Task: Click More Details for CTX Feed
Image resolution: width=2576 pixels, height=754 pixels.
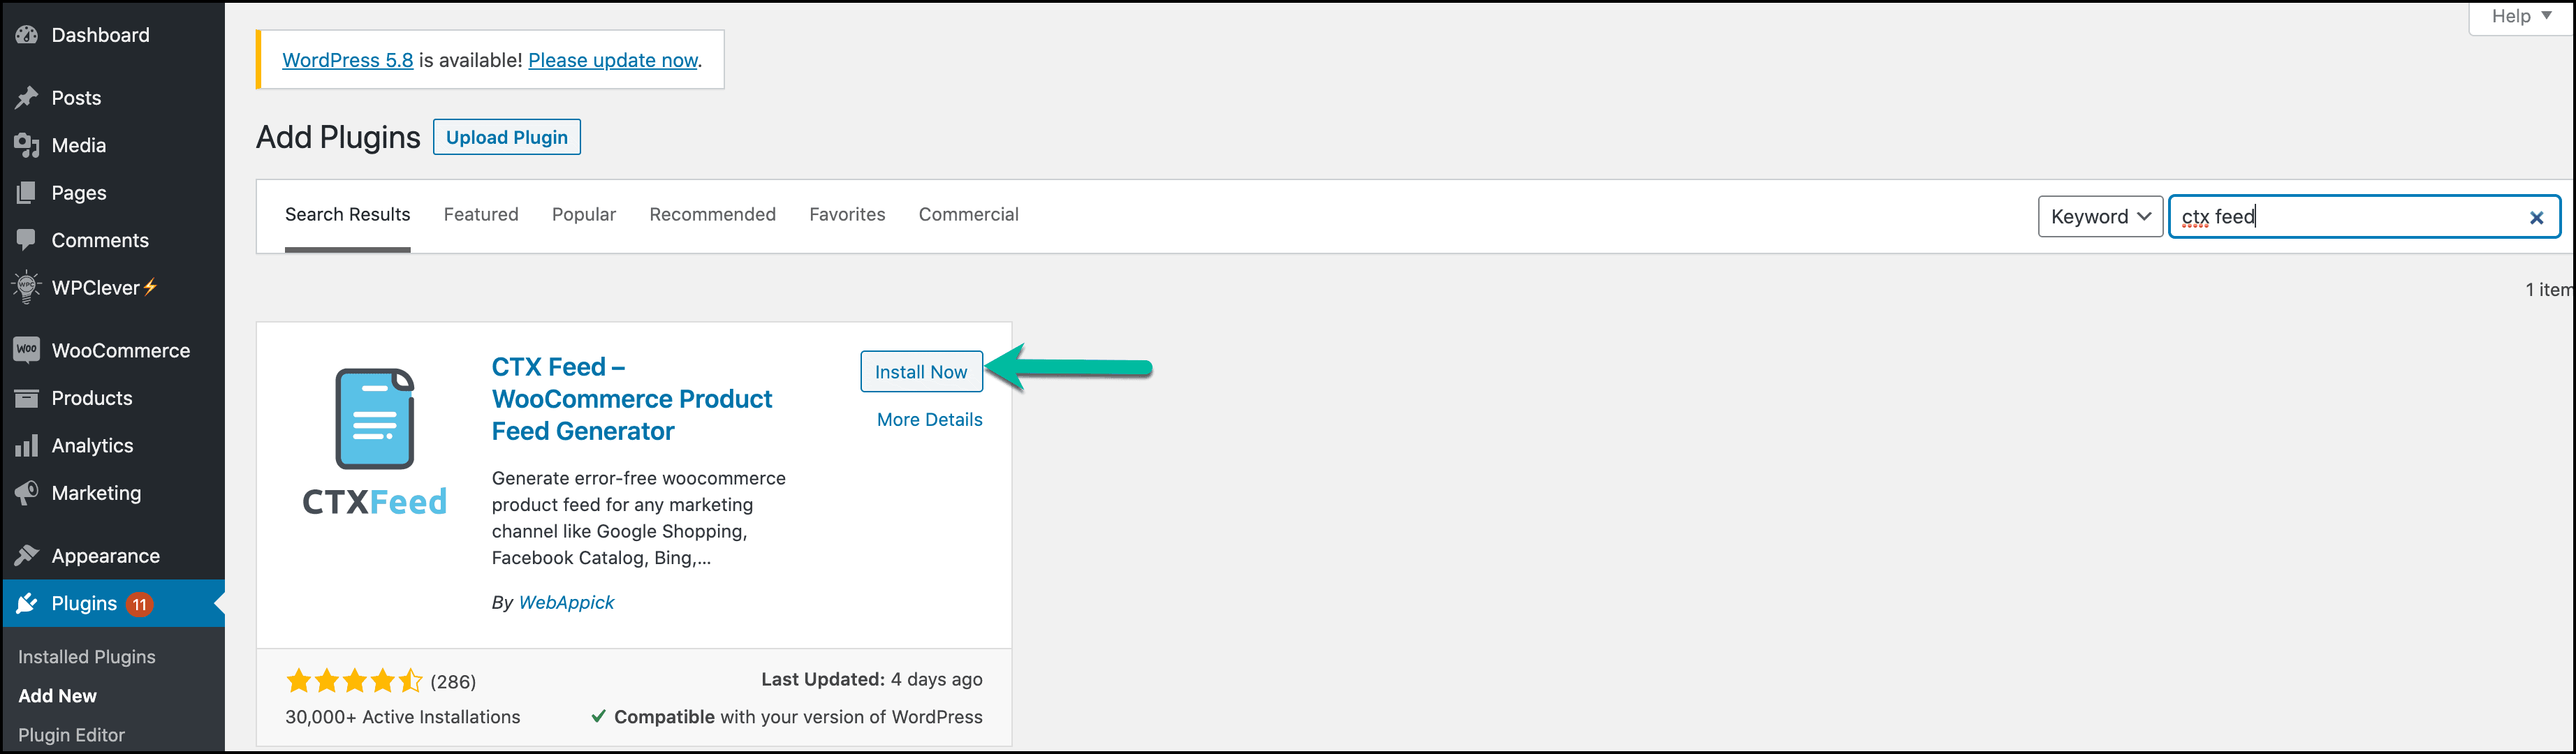Action: click(928, 419)
